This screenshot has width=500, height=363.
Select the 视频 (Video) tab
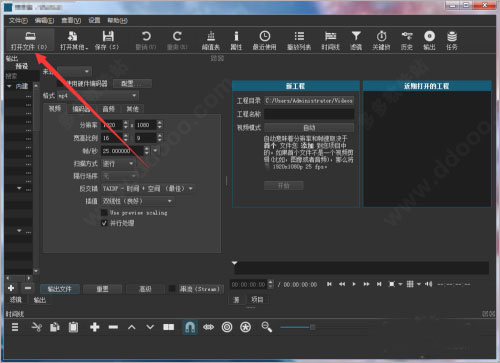click(x=55, y=109)
